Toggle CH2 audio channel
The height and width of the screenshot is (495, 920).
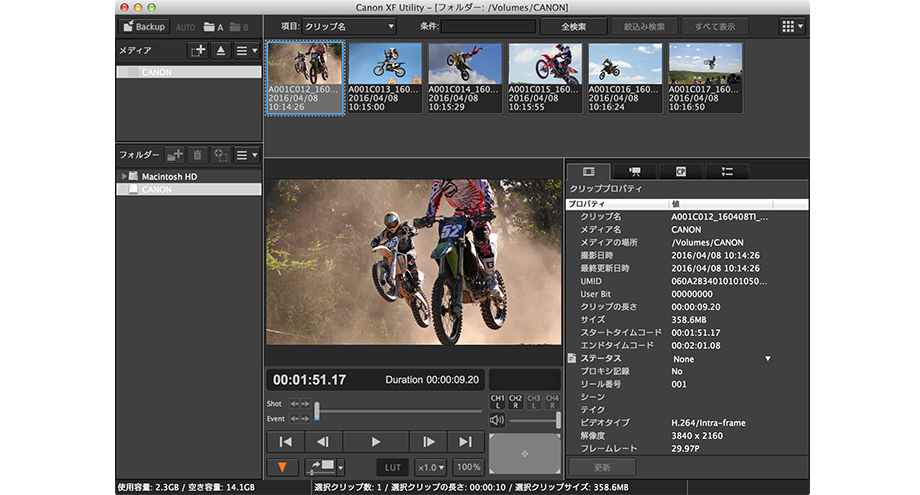(x=516, y=401)
